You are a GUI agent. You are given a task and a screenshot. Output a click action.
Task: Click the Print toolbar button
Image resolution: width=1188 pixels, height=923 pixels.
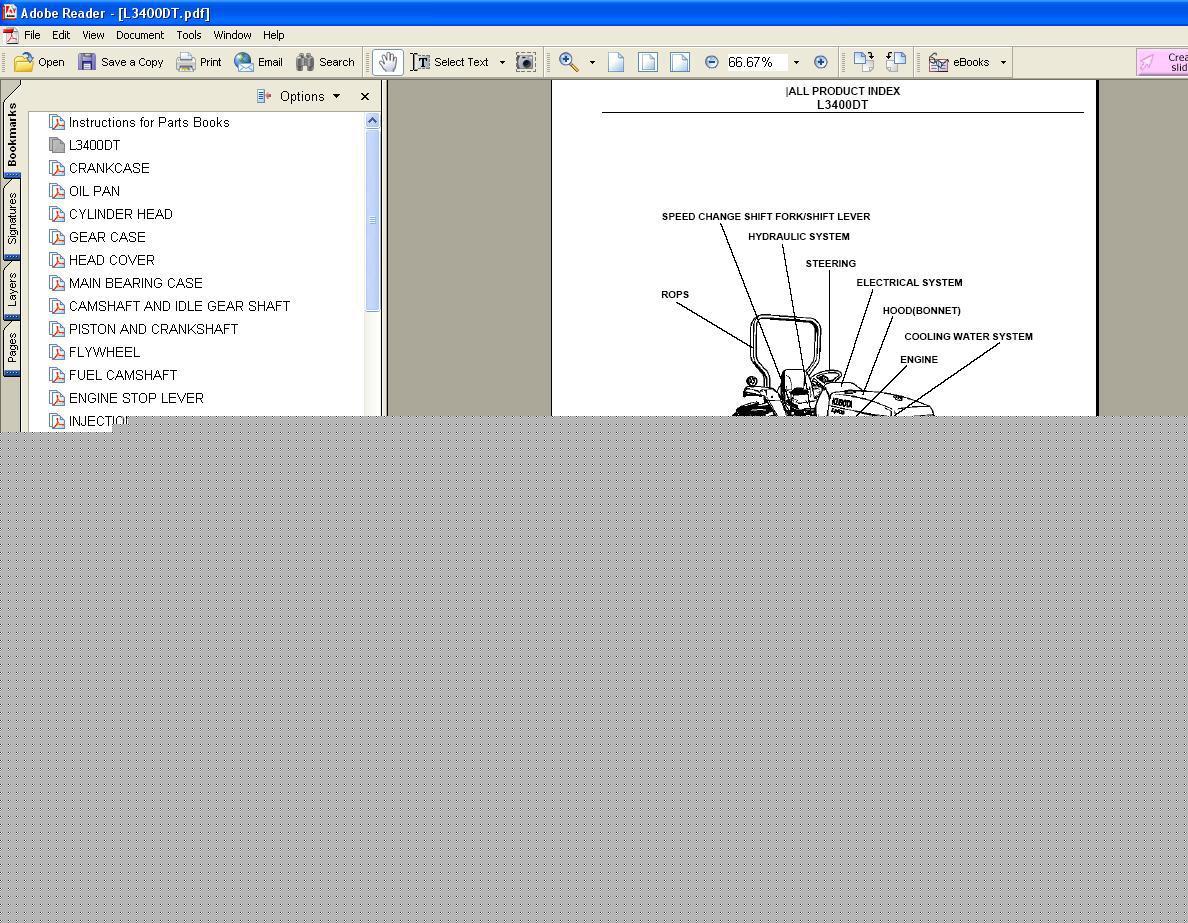click(x=199, y=62)
